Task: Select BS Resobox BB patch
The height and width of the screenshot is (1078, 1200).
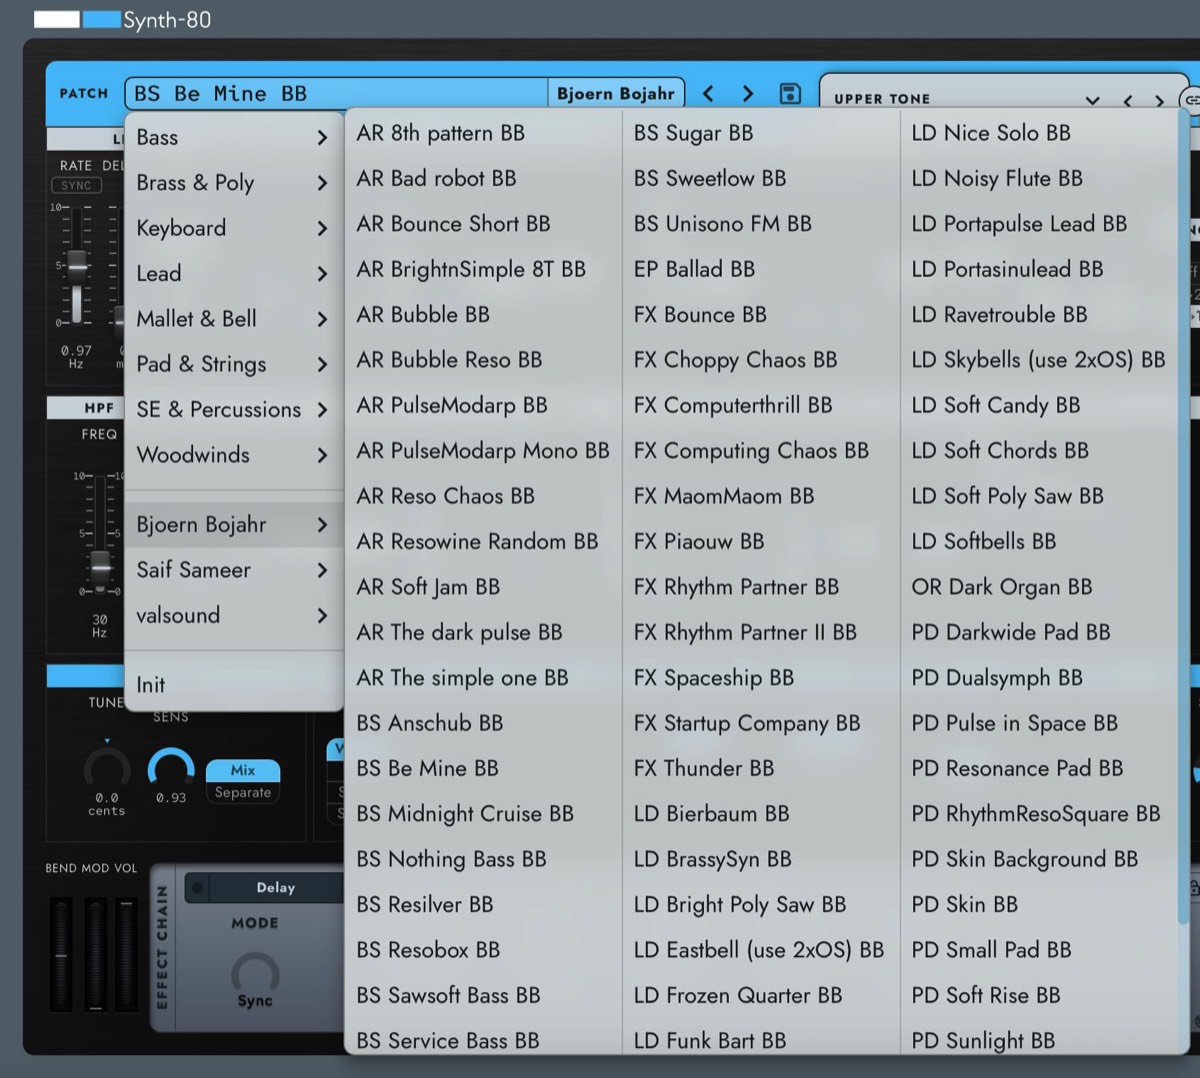Action: pyautogui.click(x=483, y=950)
